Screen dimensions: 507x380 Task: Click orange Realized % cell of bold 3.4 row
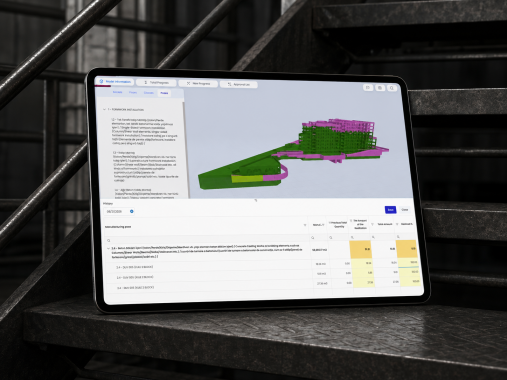click(x=407, y=249)
